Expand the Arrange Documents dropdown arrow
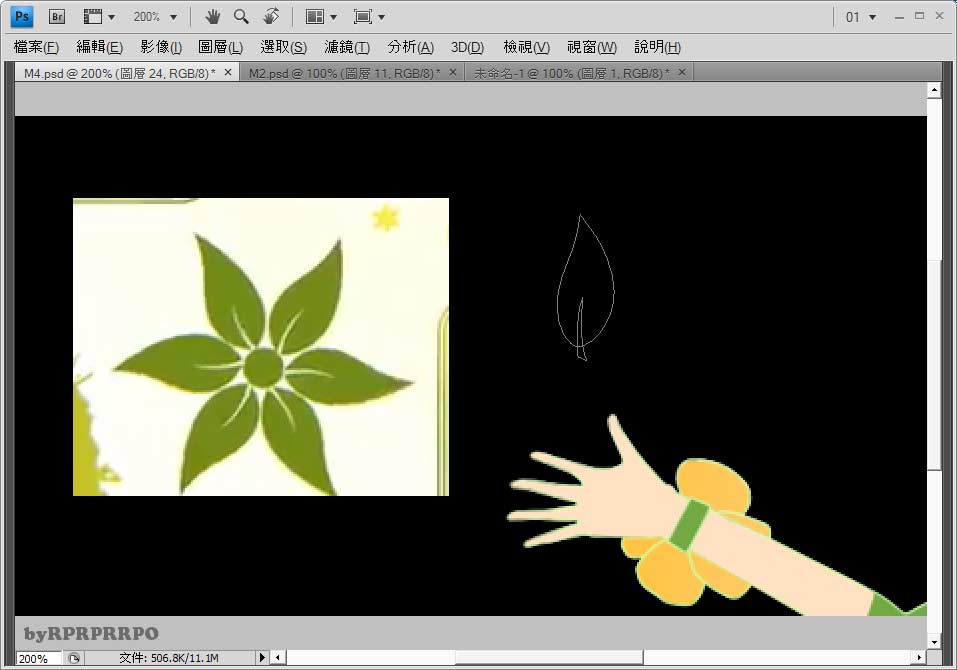957x670 pixels. click(x=333, y=17)
